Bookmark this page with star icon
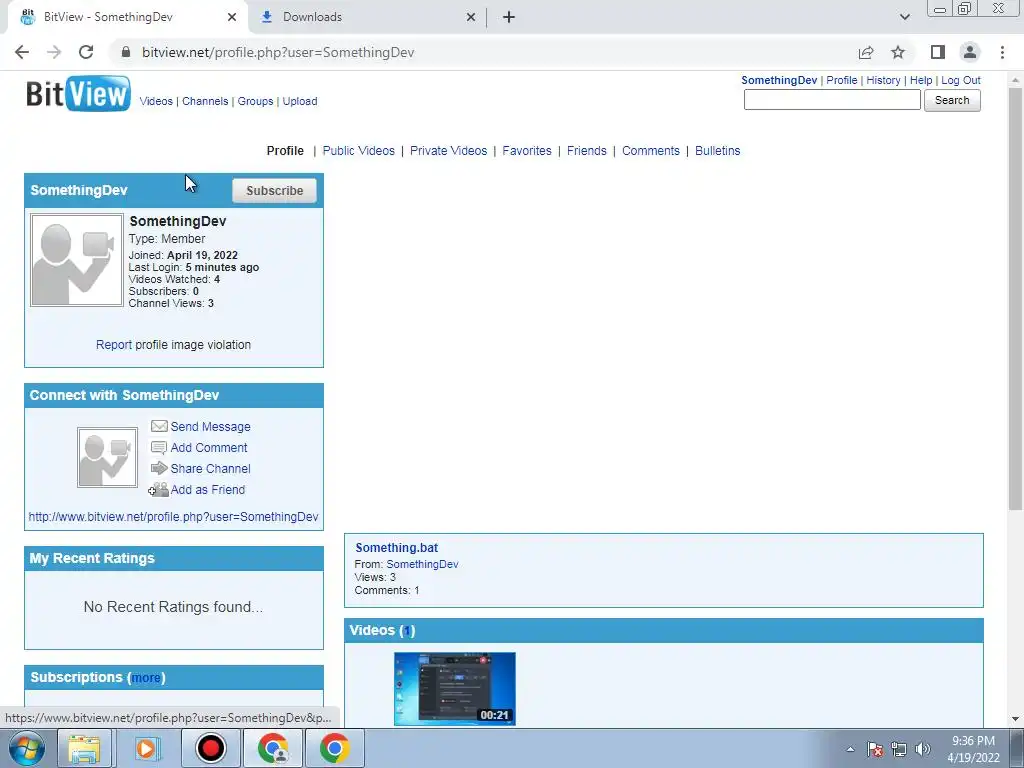Image resolution: width=1024 pixels, height=768 pixels. [x=898, y=52]
